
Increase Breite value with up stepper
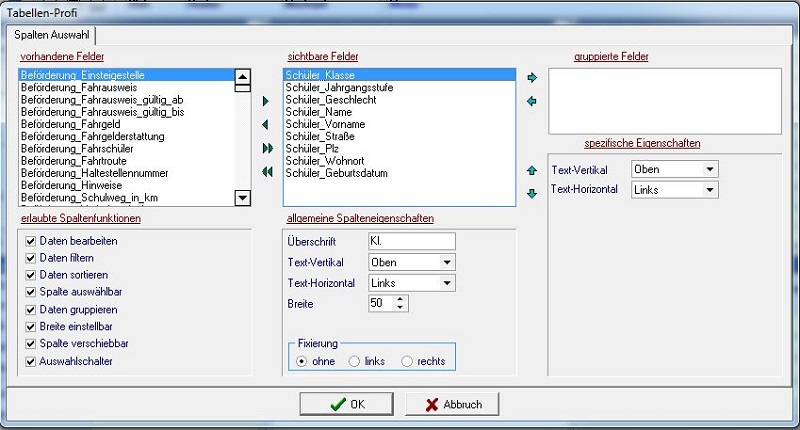click(x=400, y=299)
